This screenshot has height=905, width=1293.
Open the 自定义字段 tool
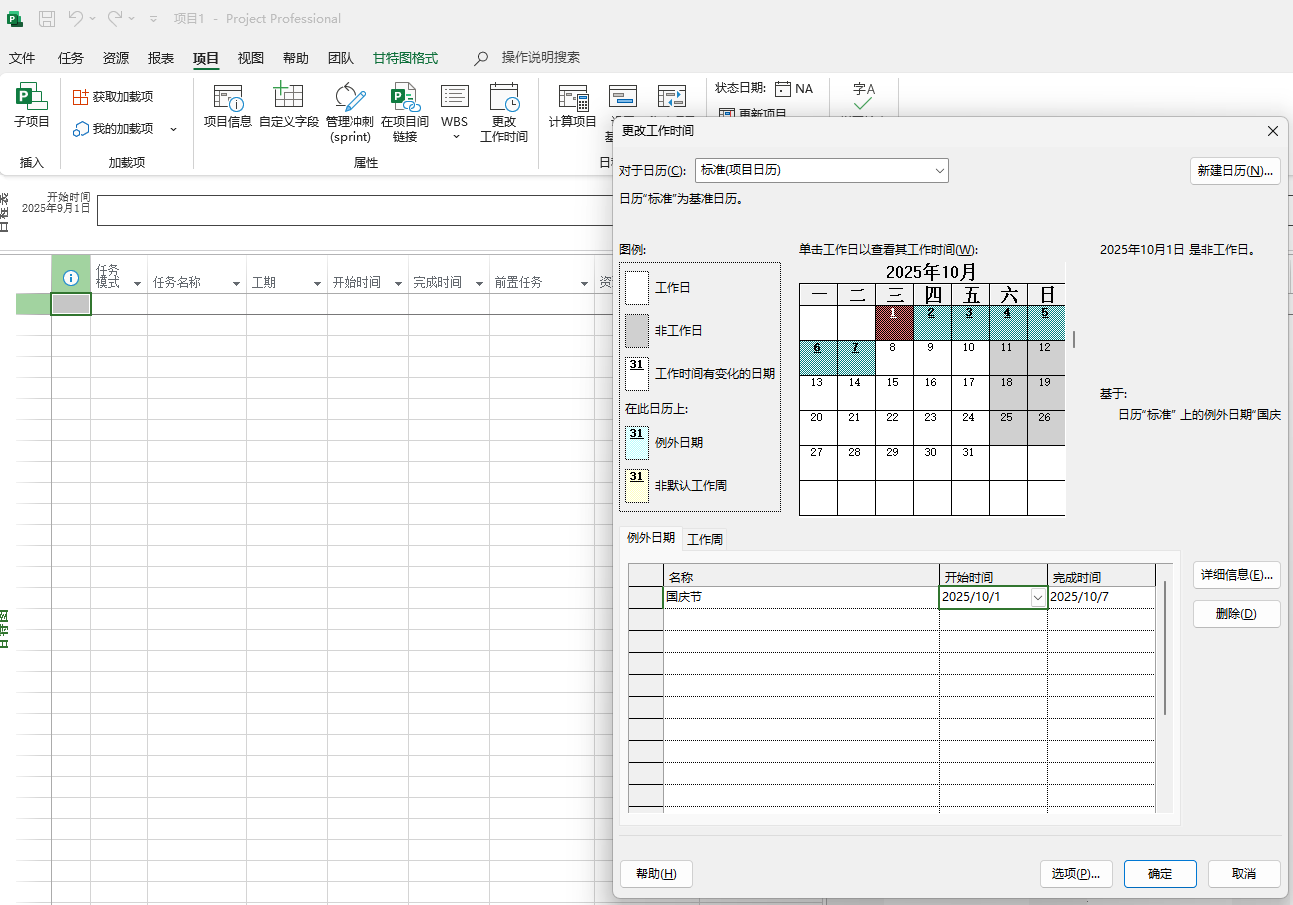(x=288, y=106)
